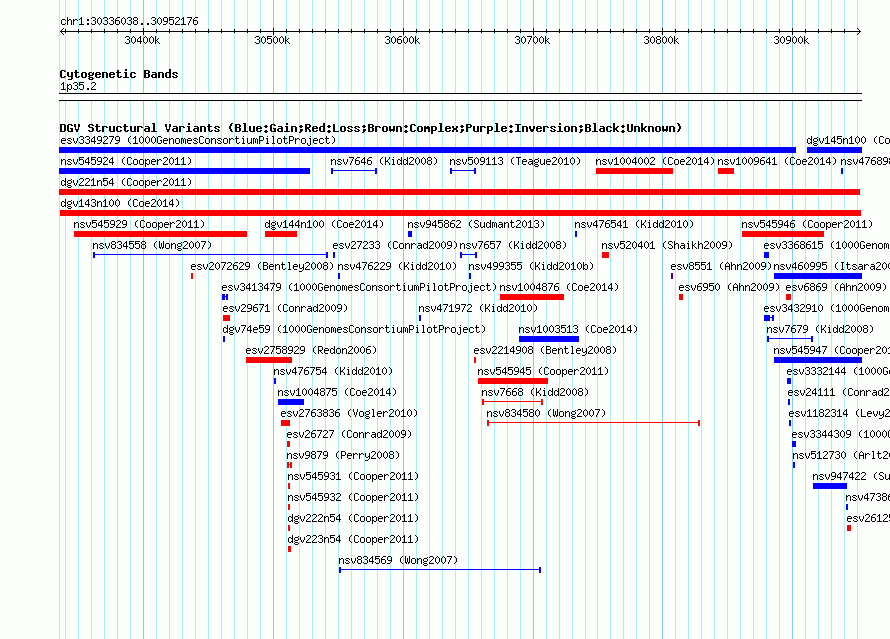
Task: Open nsv7668 (Kidd2008) label
Action: click(535, 392)
